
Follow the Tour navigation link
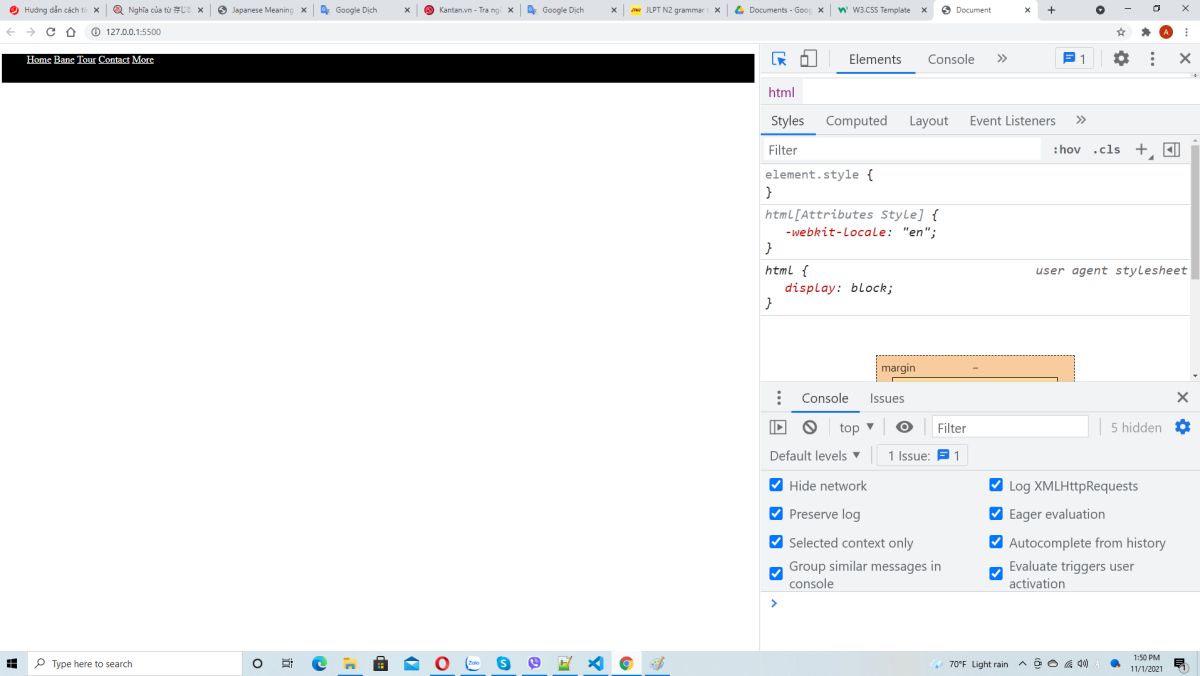pyautogui.click(x=87, y=60)
